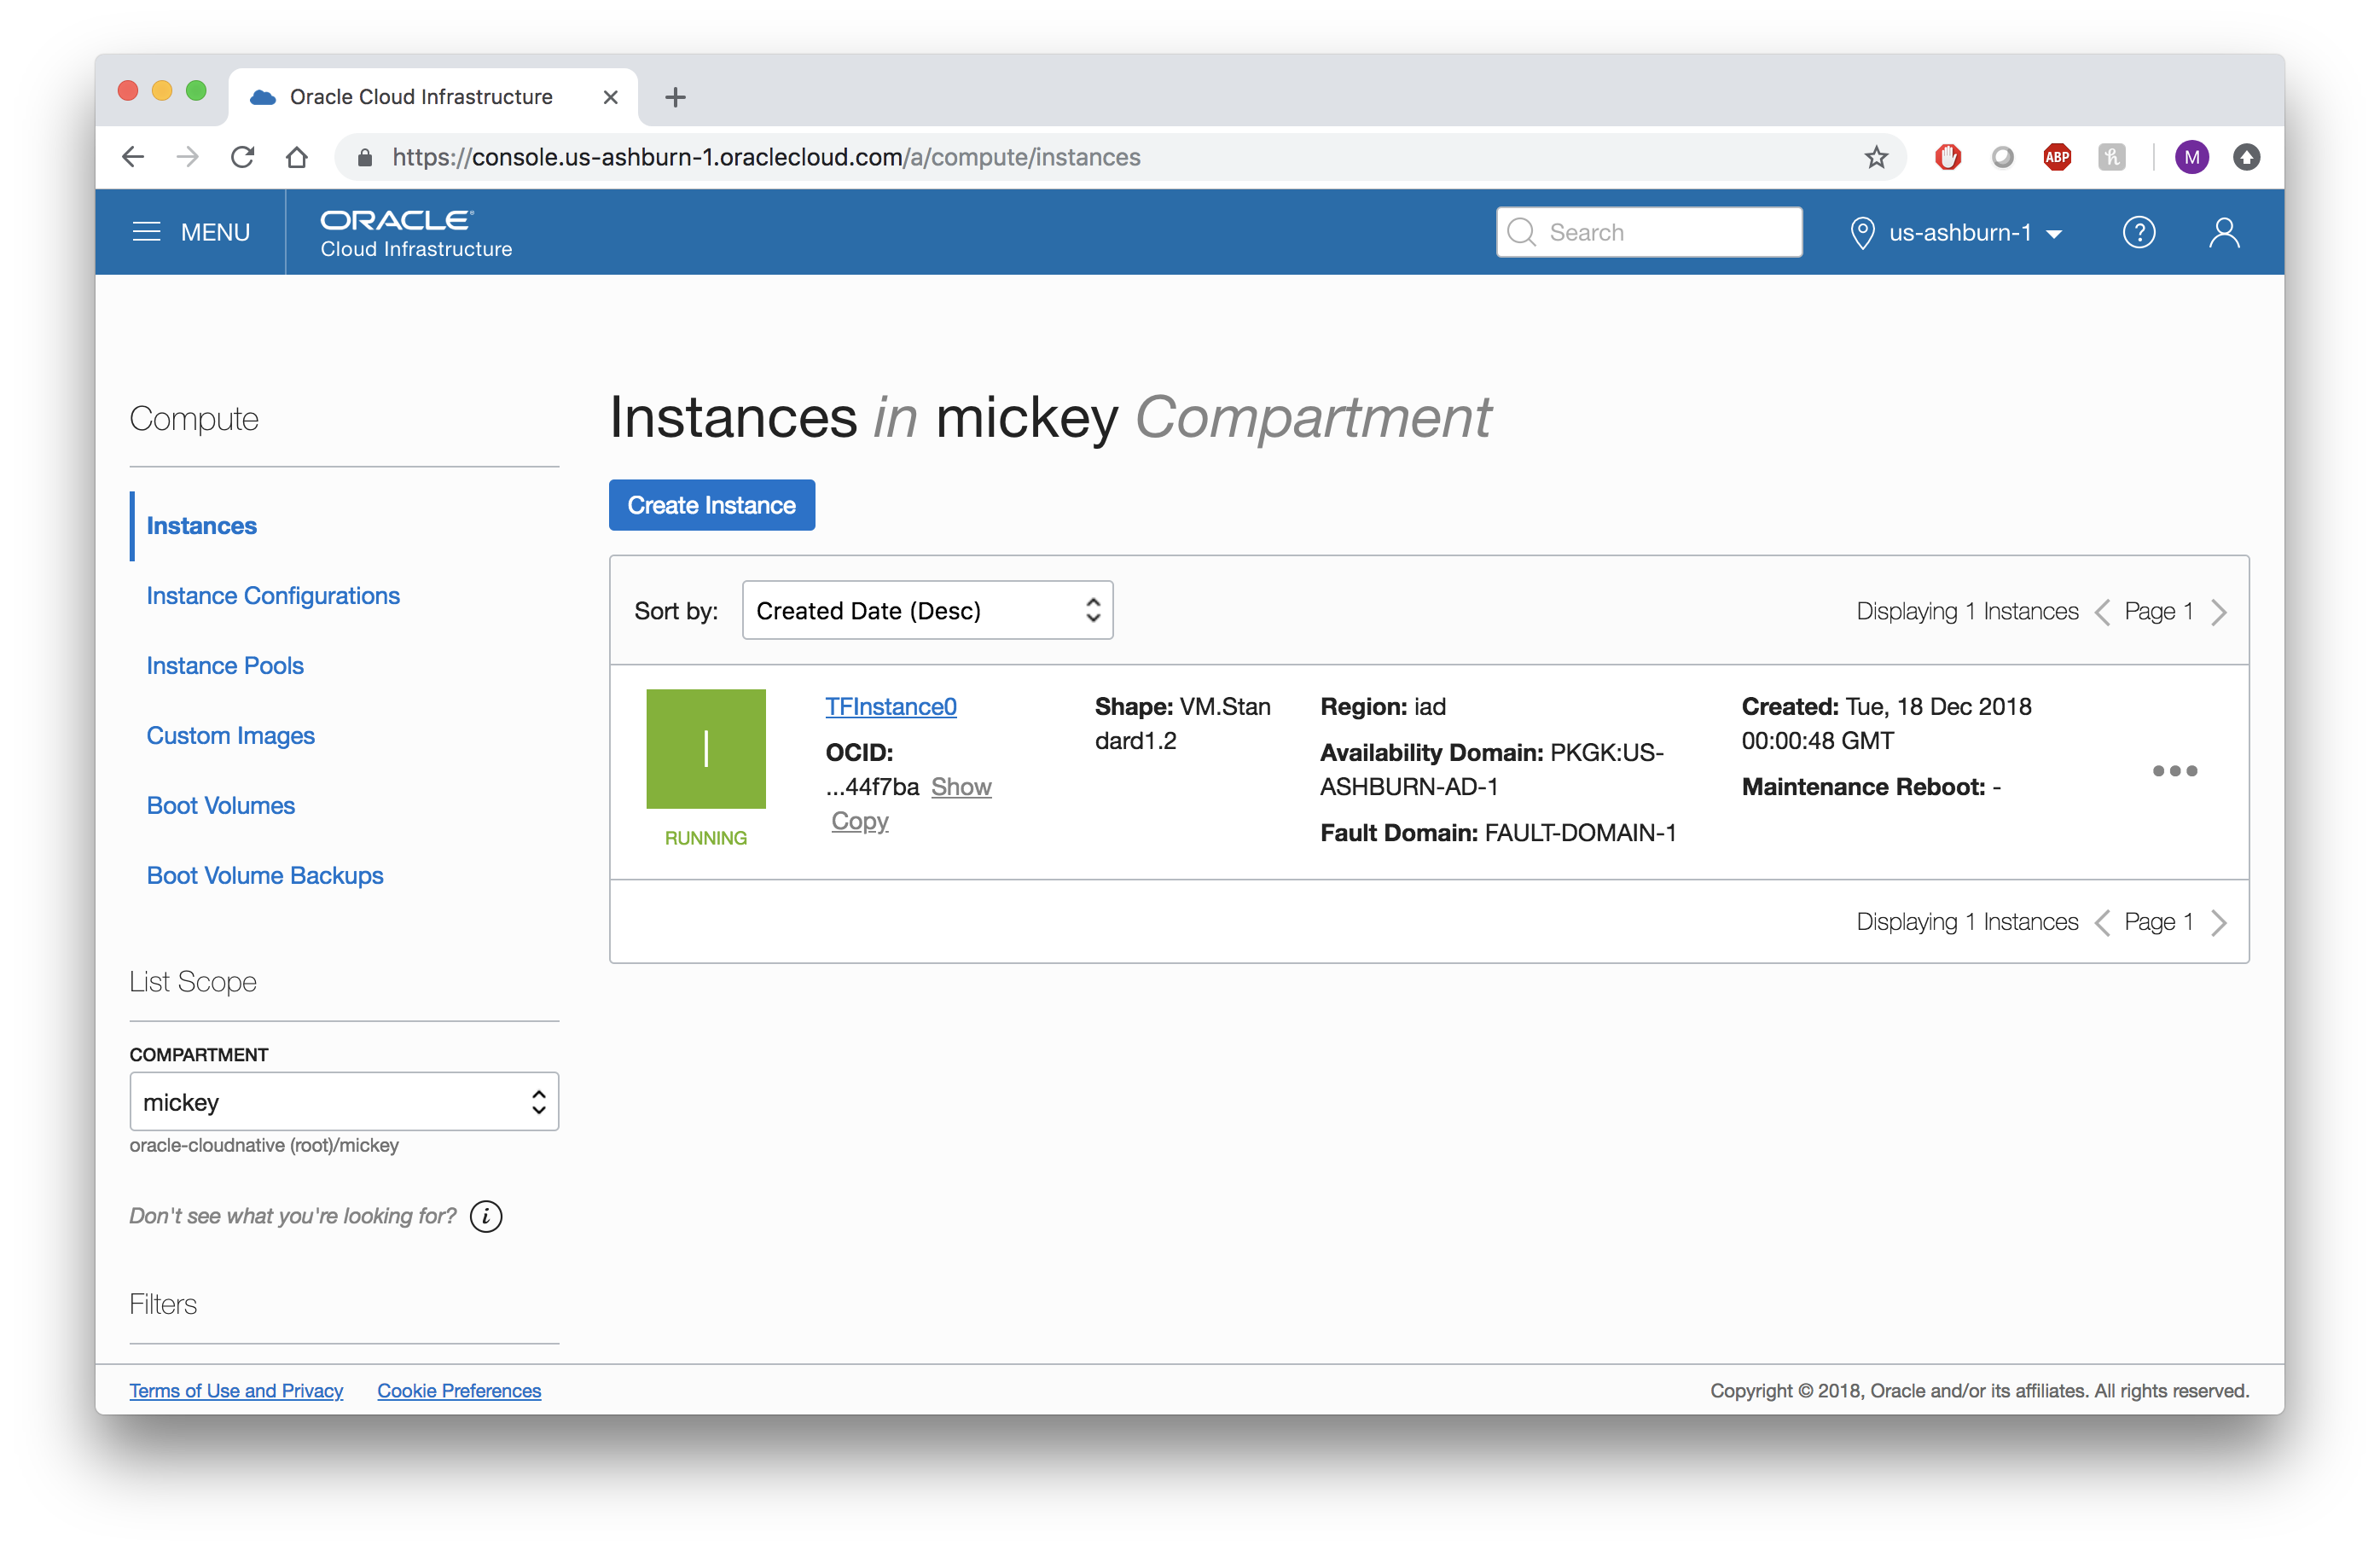Viewport: 2380px width, 1551px height.
Task: Open the hamburger MENU icon
Action: pos(146,232)
